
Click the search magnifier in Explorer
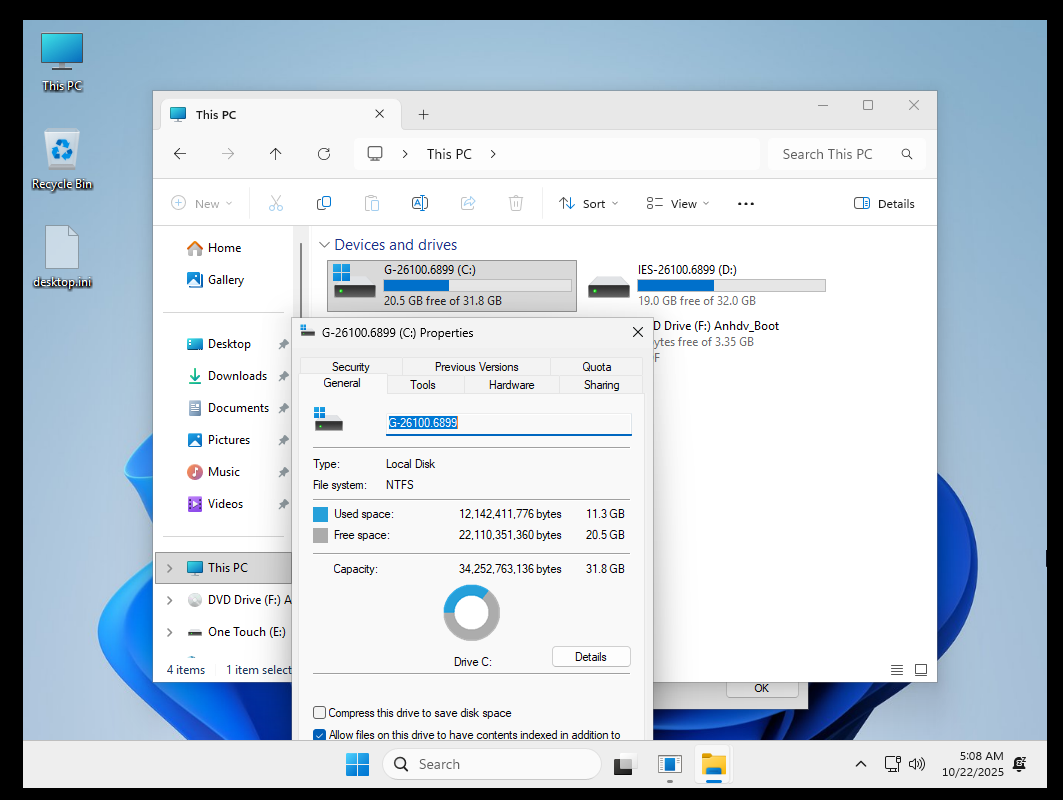[x=906, y=154]
